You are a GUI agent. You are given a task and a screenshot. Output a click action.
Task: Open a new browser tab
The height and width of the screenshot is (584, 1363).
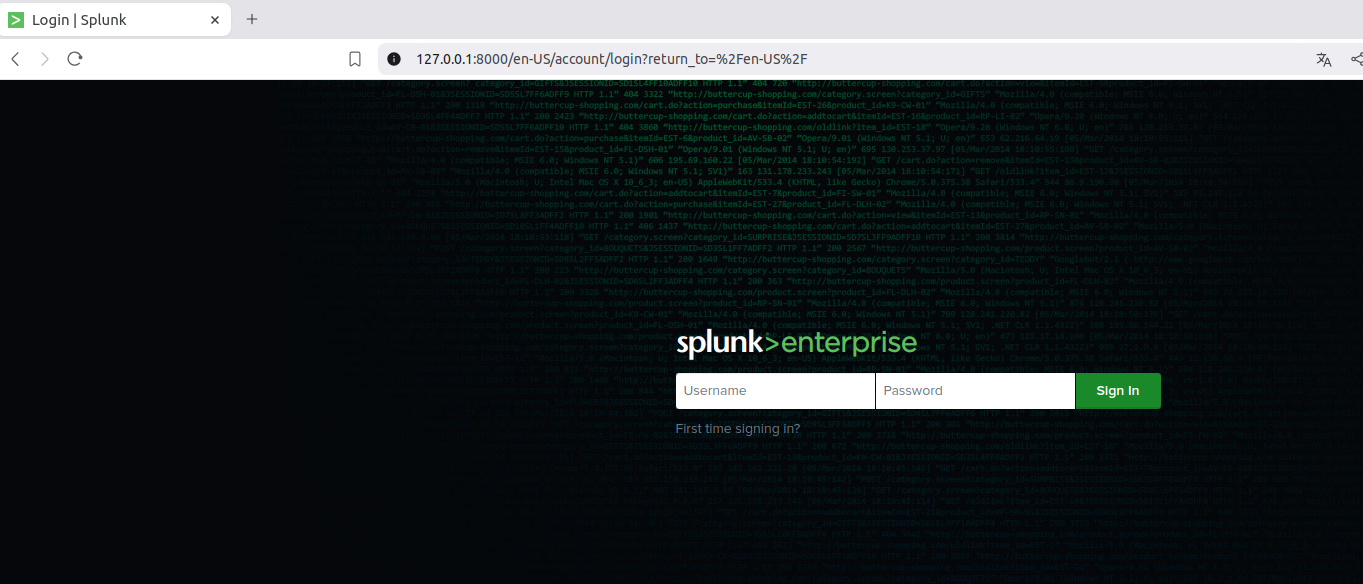click(252, 19)
